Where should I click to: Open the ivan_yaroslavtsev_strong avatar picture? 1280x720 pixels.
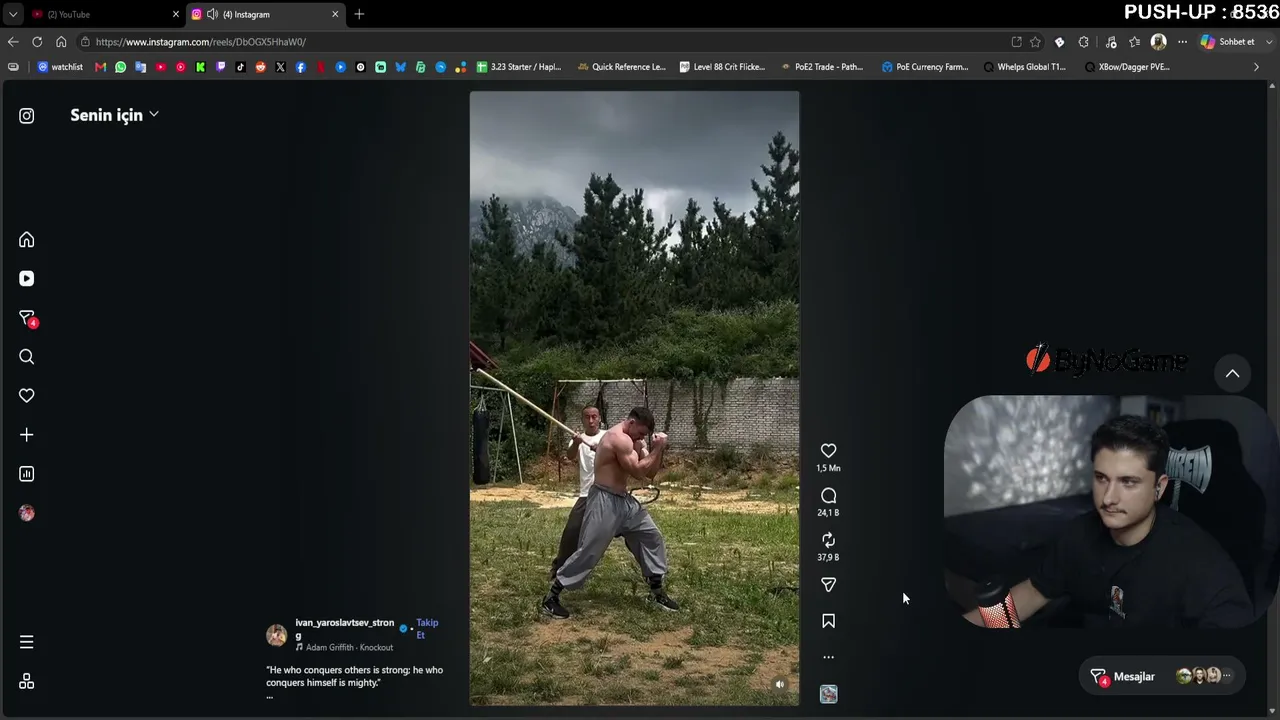pos(277,635)
